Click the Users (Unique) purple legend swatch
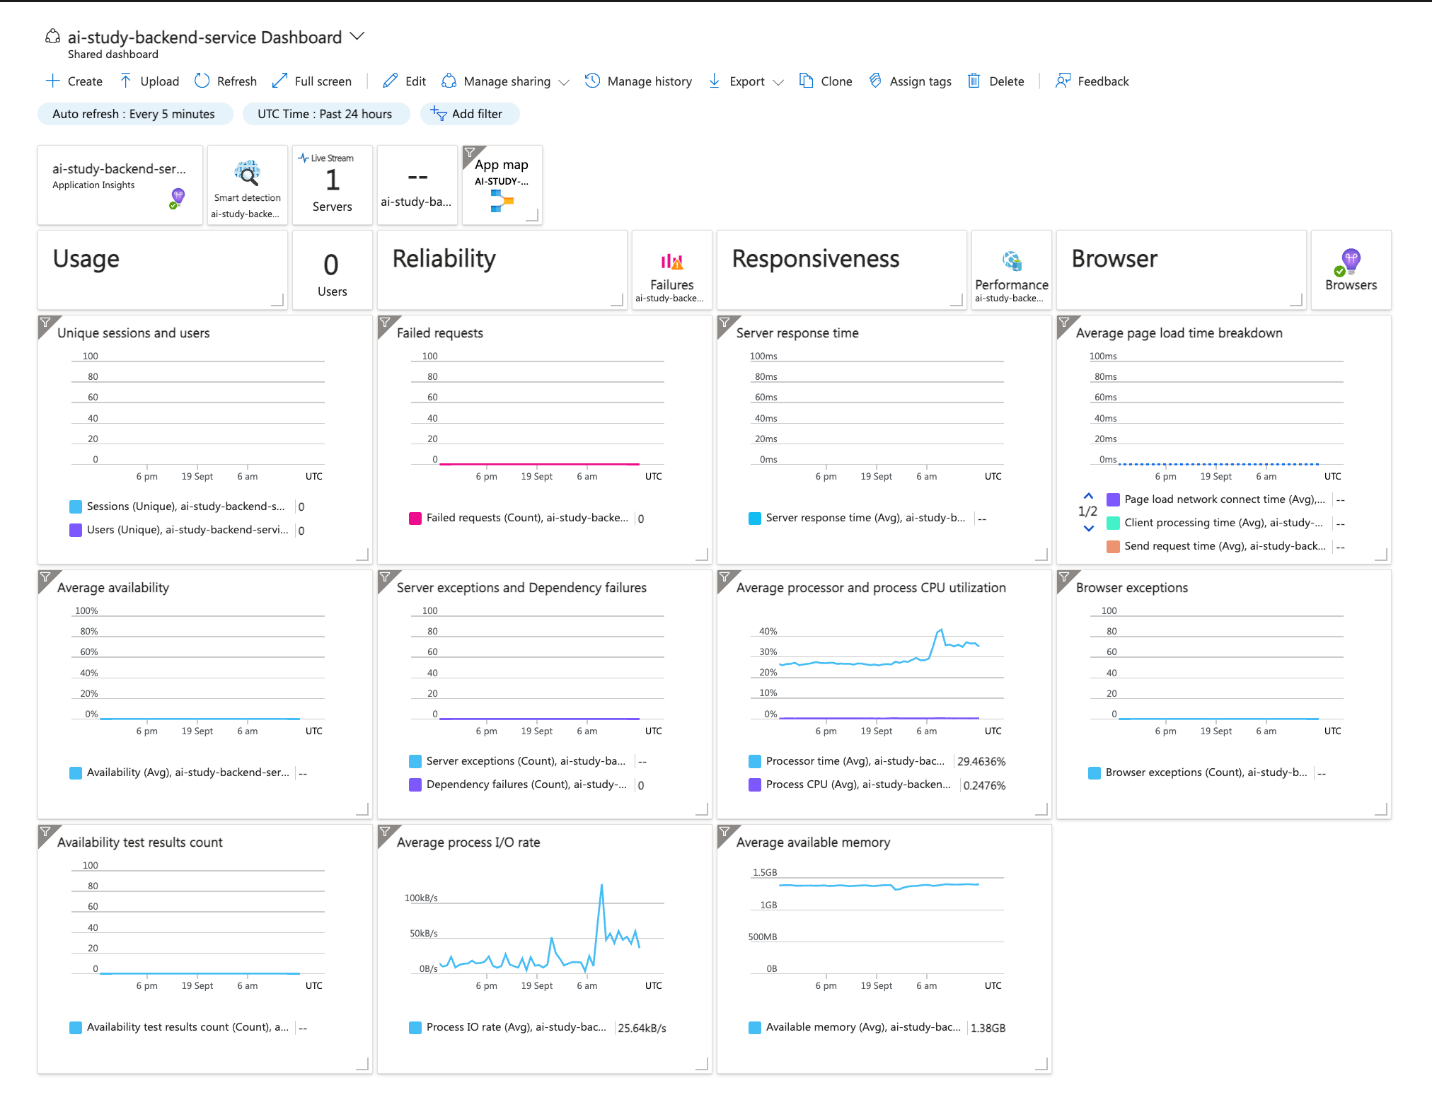 (x=76, y=530)
